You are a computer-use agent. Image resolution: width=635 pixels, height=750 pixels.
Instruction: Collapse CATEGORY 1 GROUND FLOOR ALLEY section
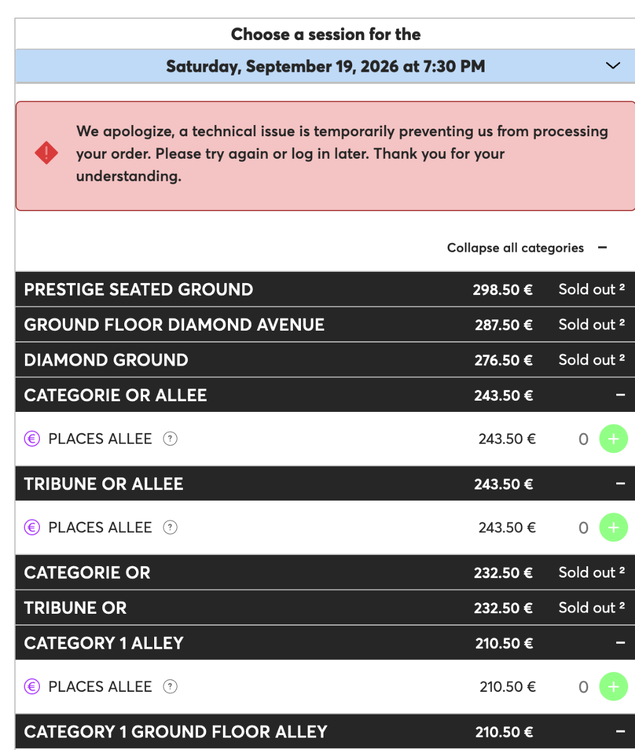[x=620, y=731]
